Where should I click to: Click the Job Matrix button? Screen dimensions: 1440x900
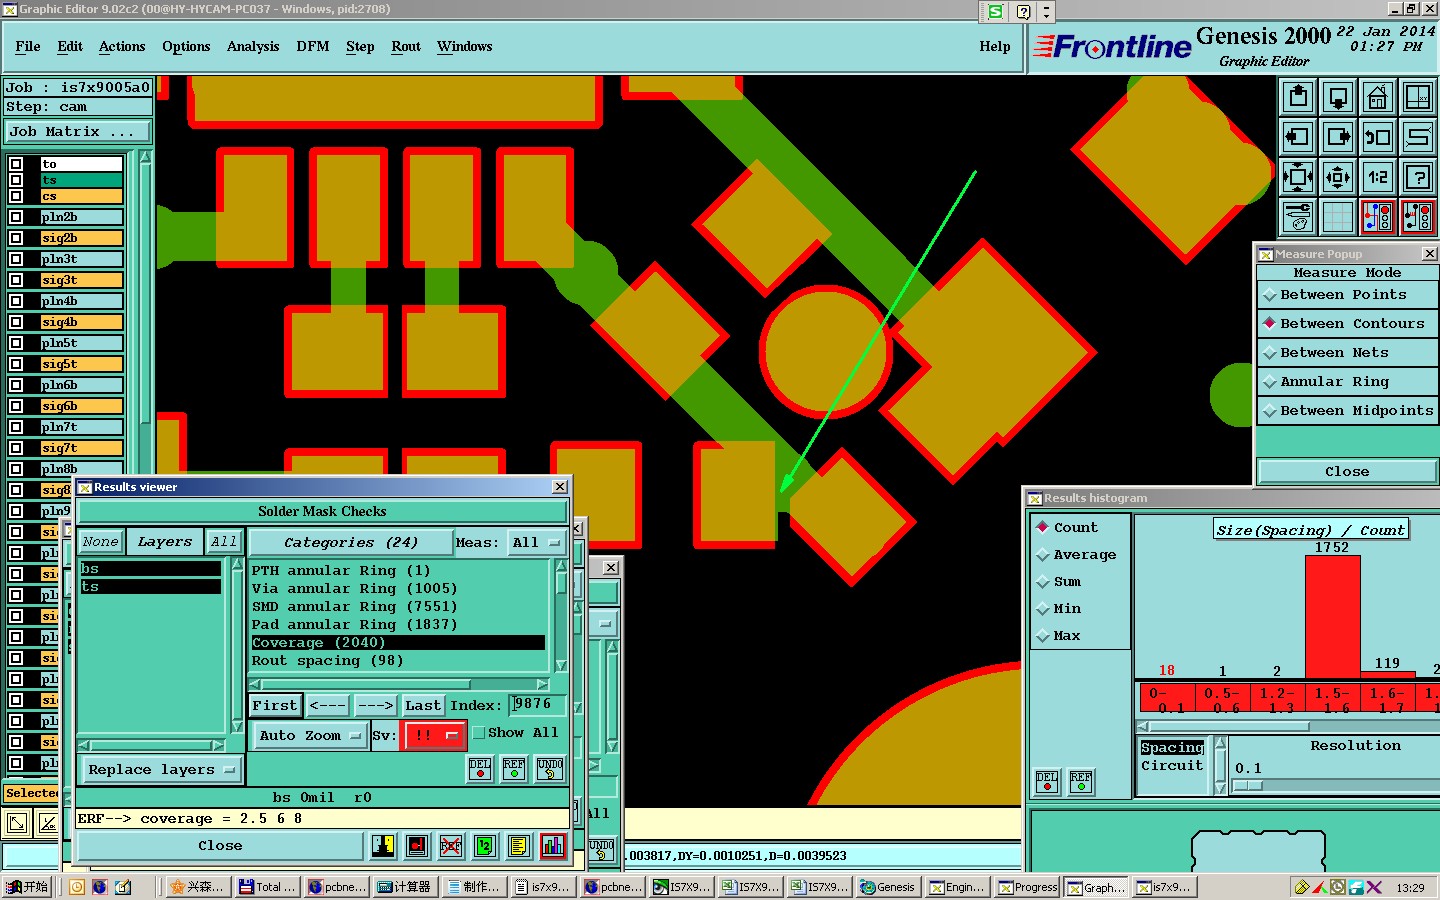[78, 132]
